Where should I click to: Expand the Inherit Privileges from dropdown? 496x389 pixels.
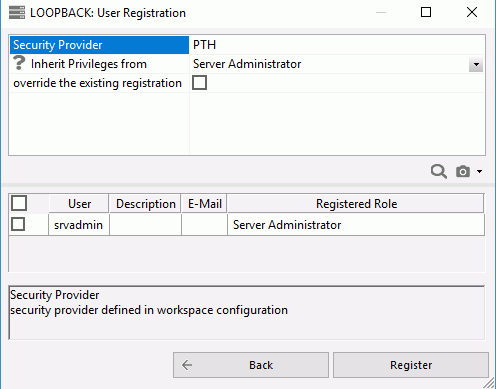(476, 64)
